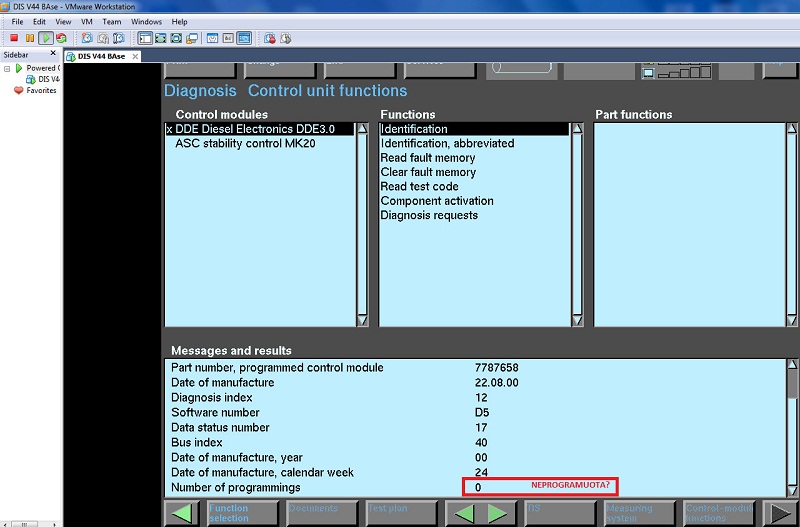Click the Function selection button
The image size is (800, 527).
click(241, 513)
